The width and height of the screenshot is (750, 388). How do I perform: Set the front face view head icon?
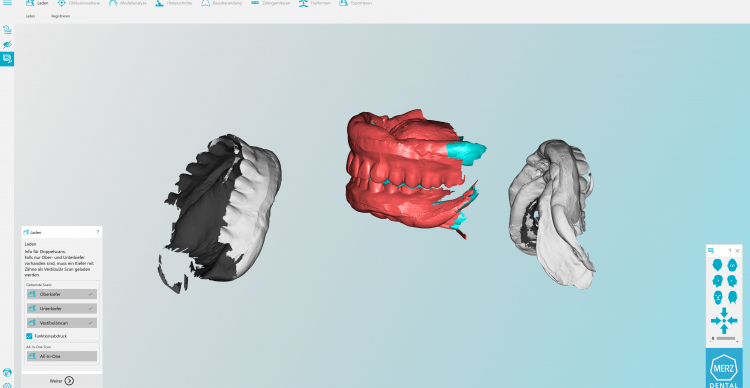pyautogui.click(x=717, y=298)
